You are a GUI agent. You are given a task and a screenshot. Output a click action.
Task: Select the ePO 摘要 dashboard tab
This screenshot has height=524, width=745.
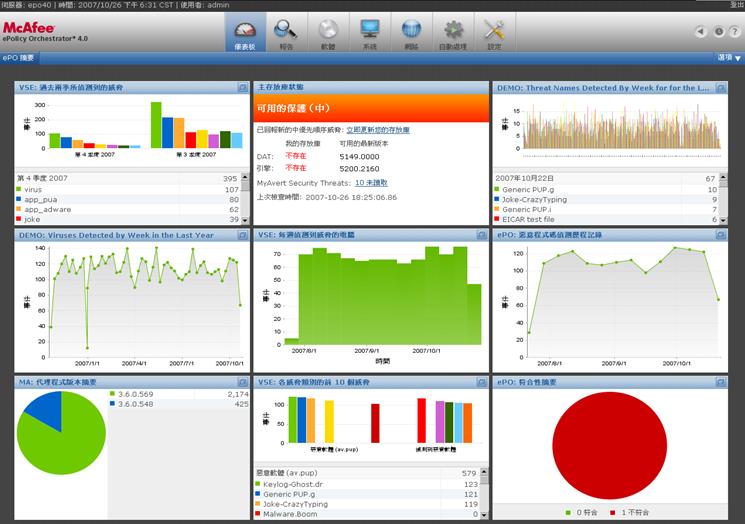[19, 58]
